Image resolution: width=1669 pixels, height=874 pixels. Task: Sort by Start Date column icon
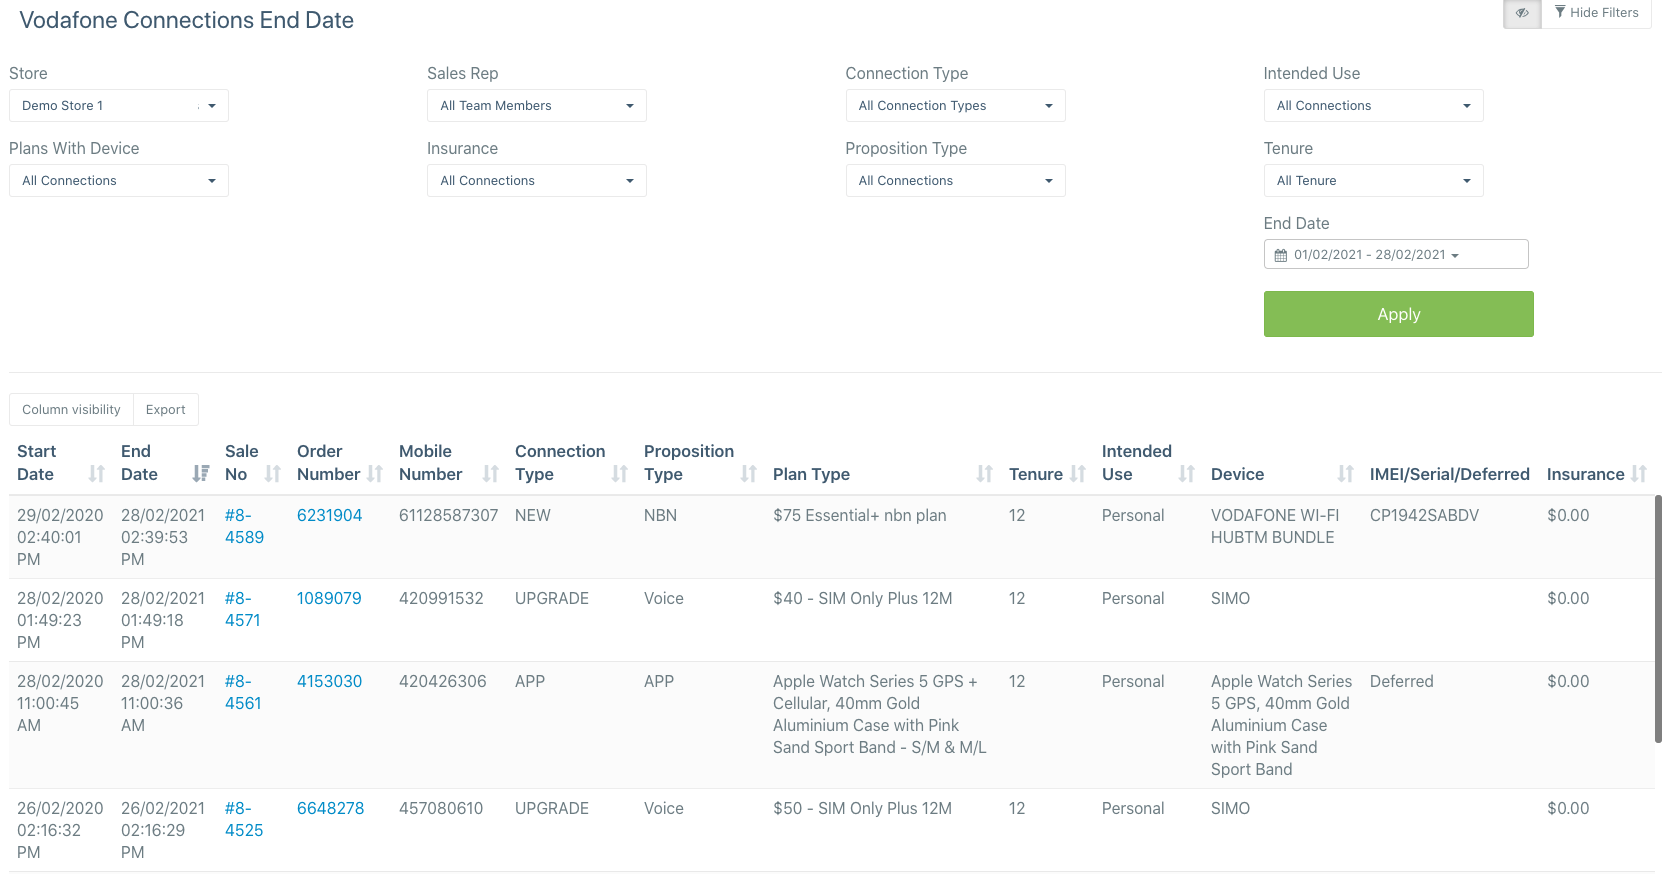click(x=96, y=474)
